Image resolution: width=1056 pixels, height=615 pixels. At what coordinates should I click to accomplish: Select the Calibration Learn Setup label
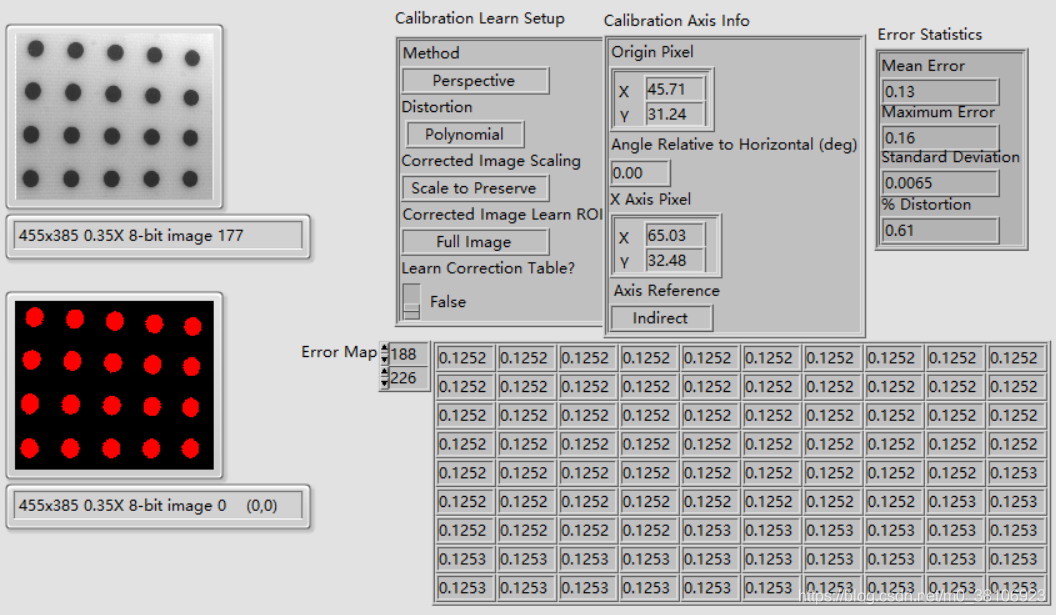tap(480, 18)
